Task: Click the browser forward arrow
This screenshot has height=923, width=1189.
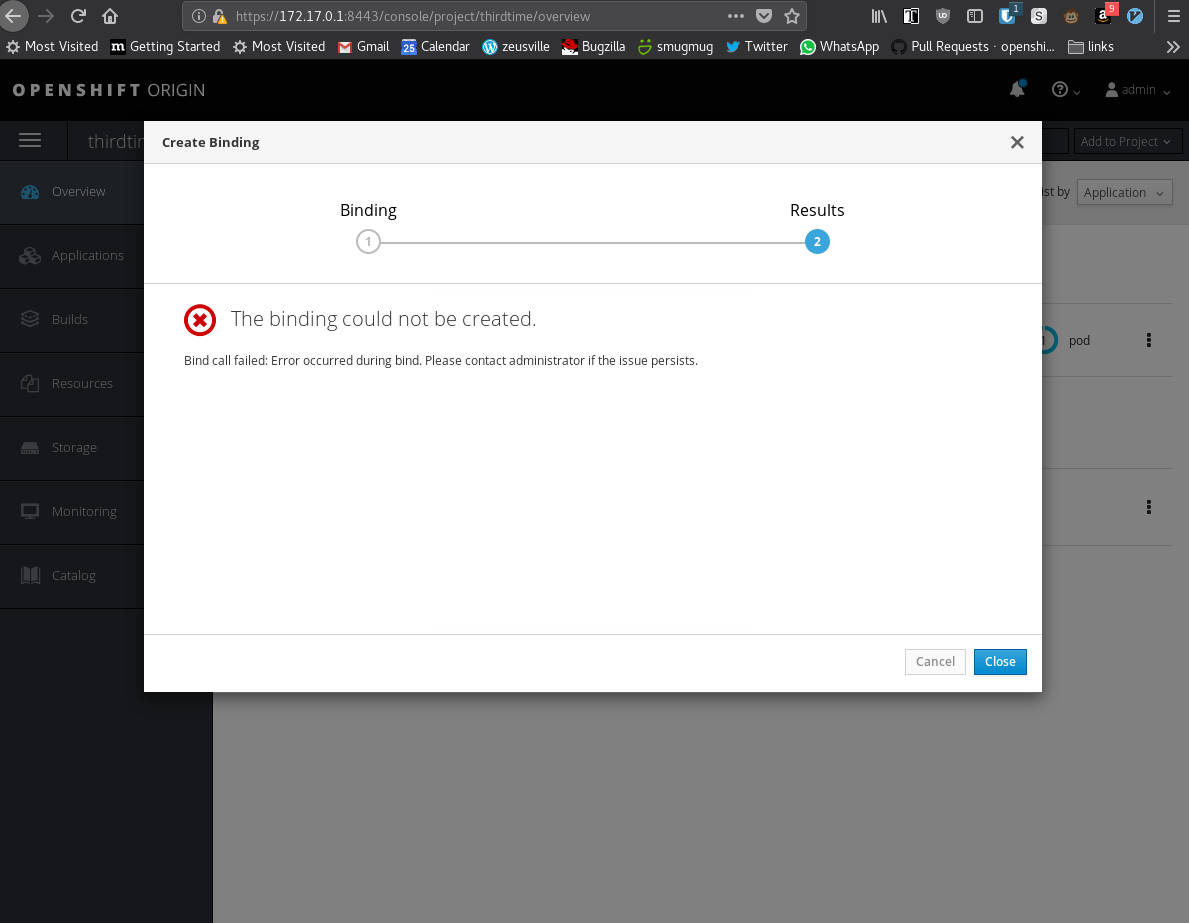Action: pyautogui.click(x=46, y=16)
